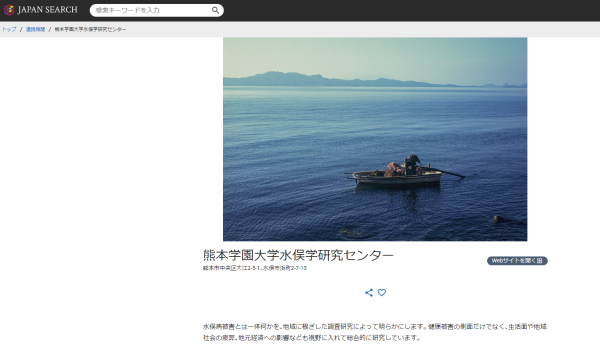The width and height of the screenshot is (600, 360).
Task: Go to トップ via the breadcrumb
Action: click(x=9, y=29)
